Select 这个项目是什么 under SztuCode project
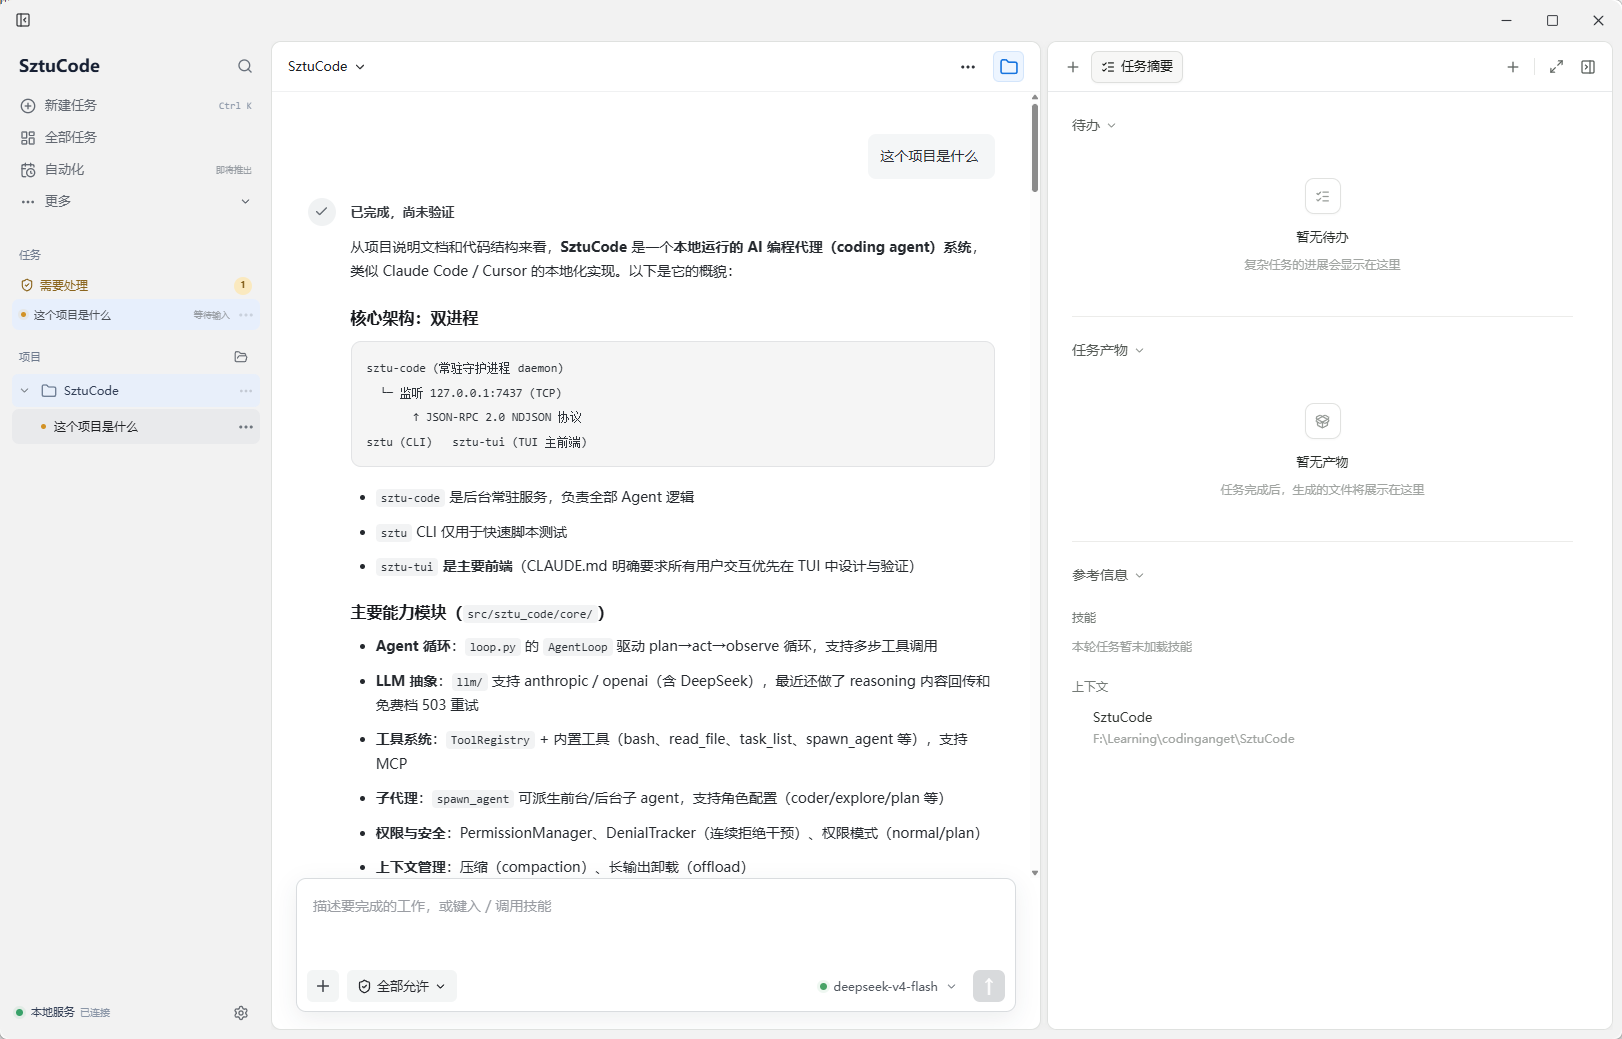Screen dimensions: 1622x1039 pyautogui.click(x=136, y=427)
